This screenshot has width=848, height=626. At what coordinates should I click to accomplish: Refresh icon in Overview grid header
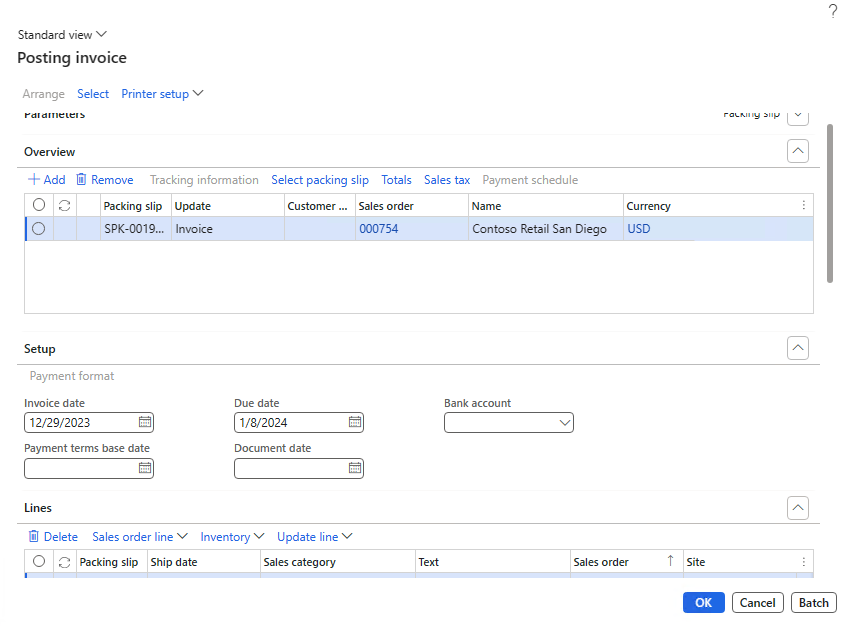pos(64,205)
